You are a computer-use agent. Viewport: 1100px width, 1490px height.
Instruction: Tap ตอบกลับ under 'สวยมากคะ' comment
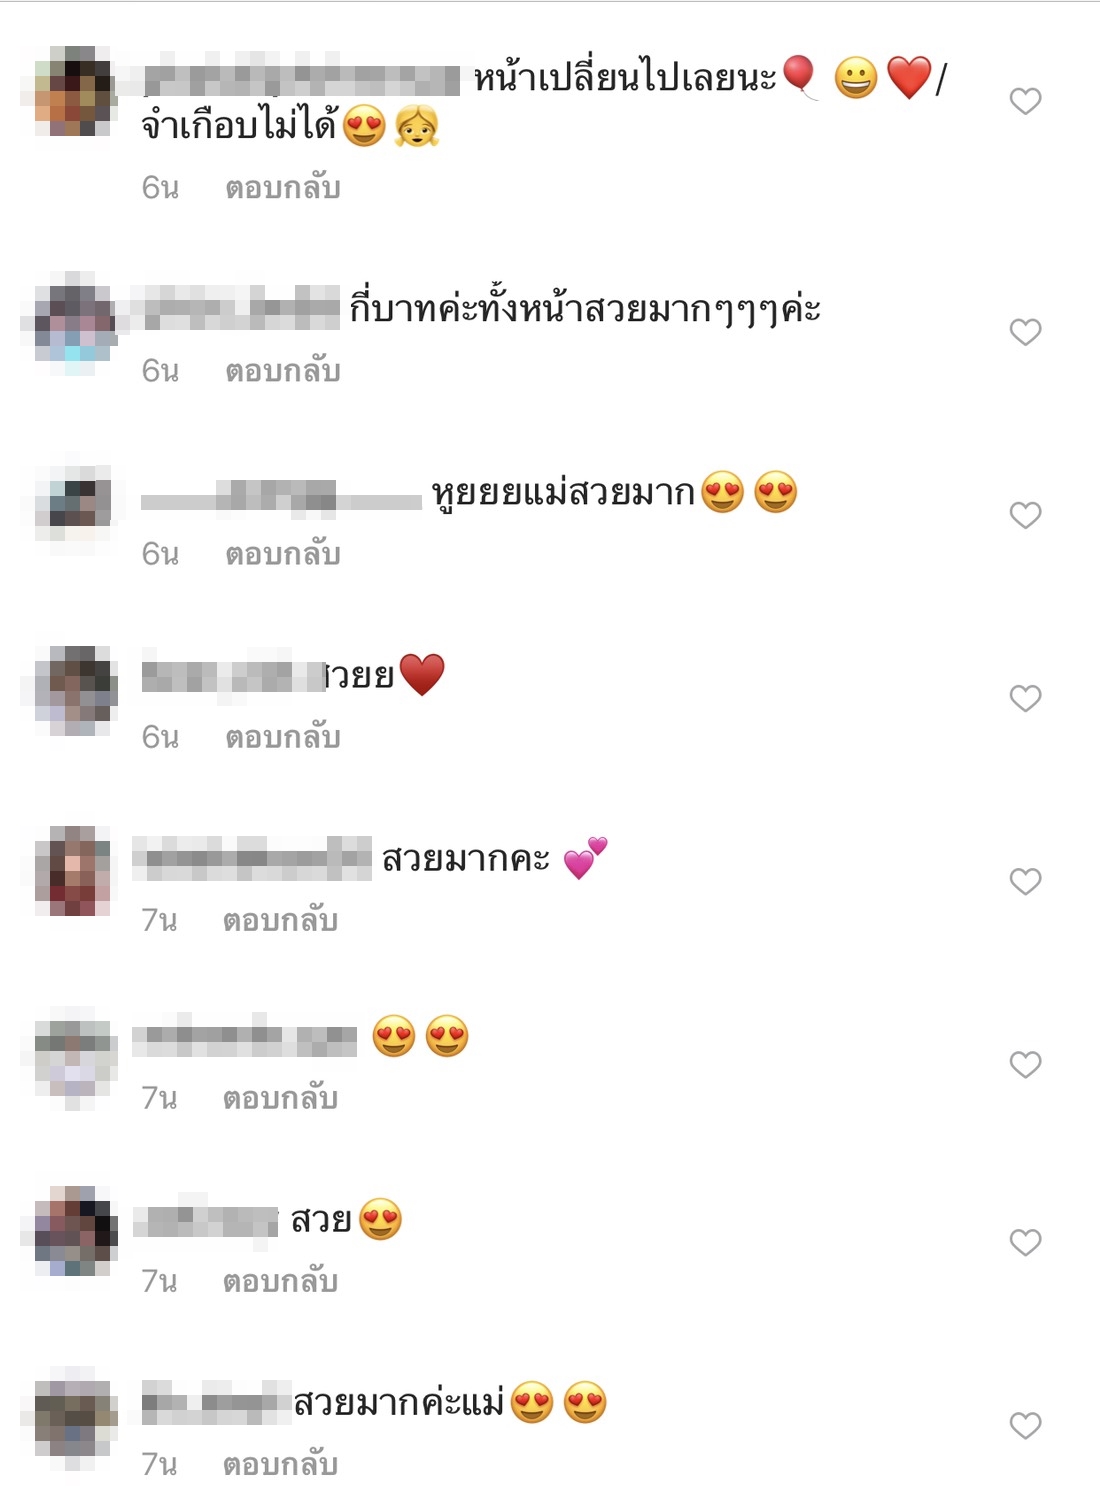280,920
